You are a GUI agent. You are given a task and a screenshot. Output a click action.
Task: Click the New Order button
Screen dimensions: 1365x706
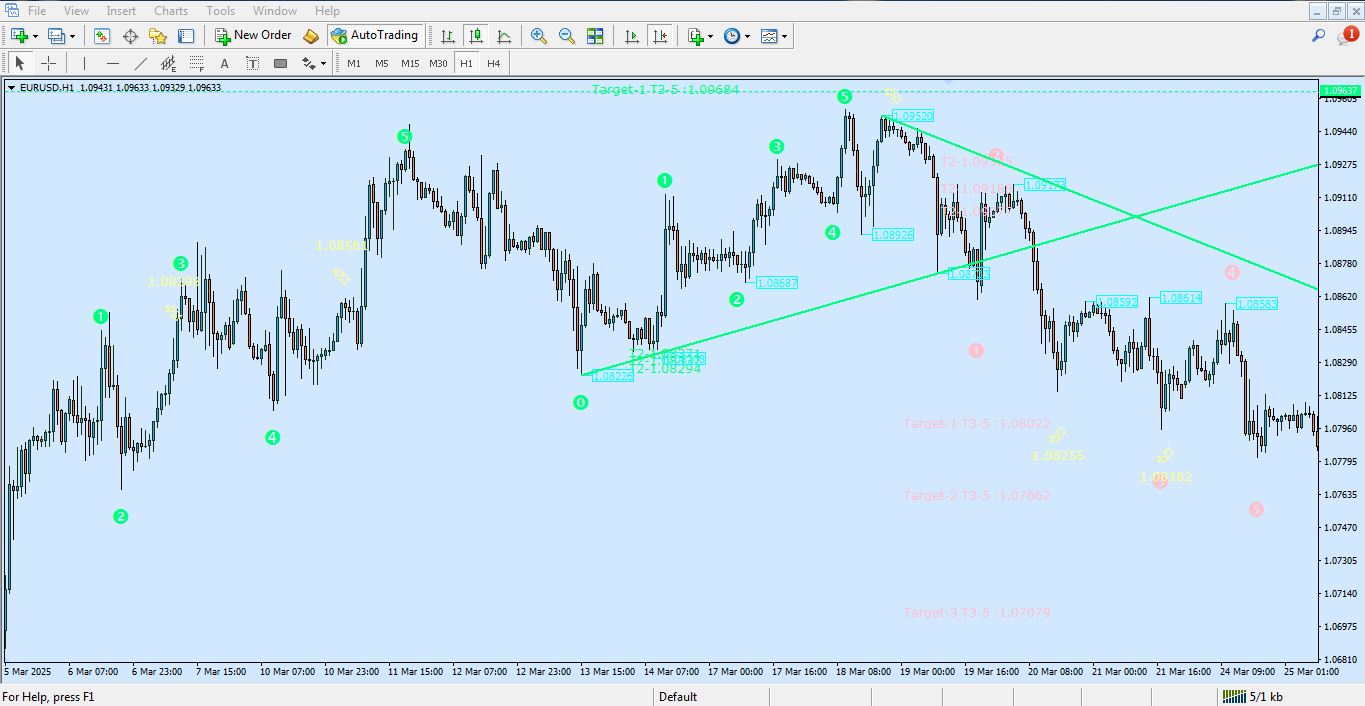(252, 35)
